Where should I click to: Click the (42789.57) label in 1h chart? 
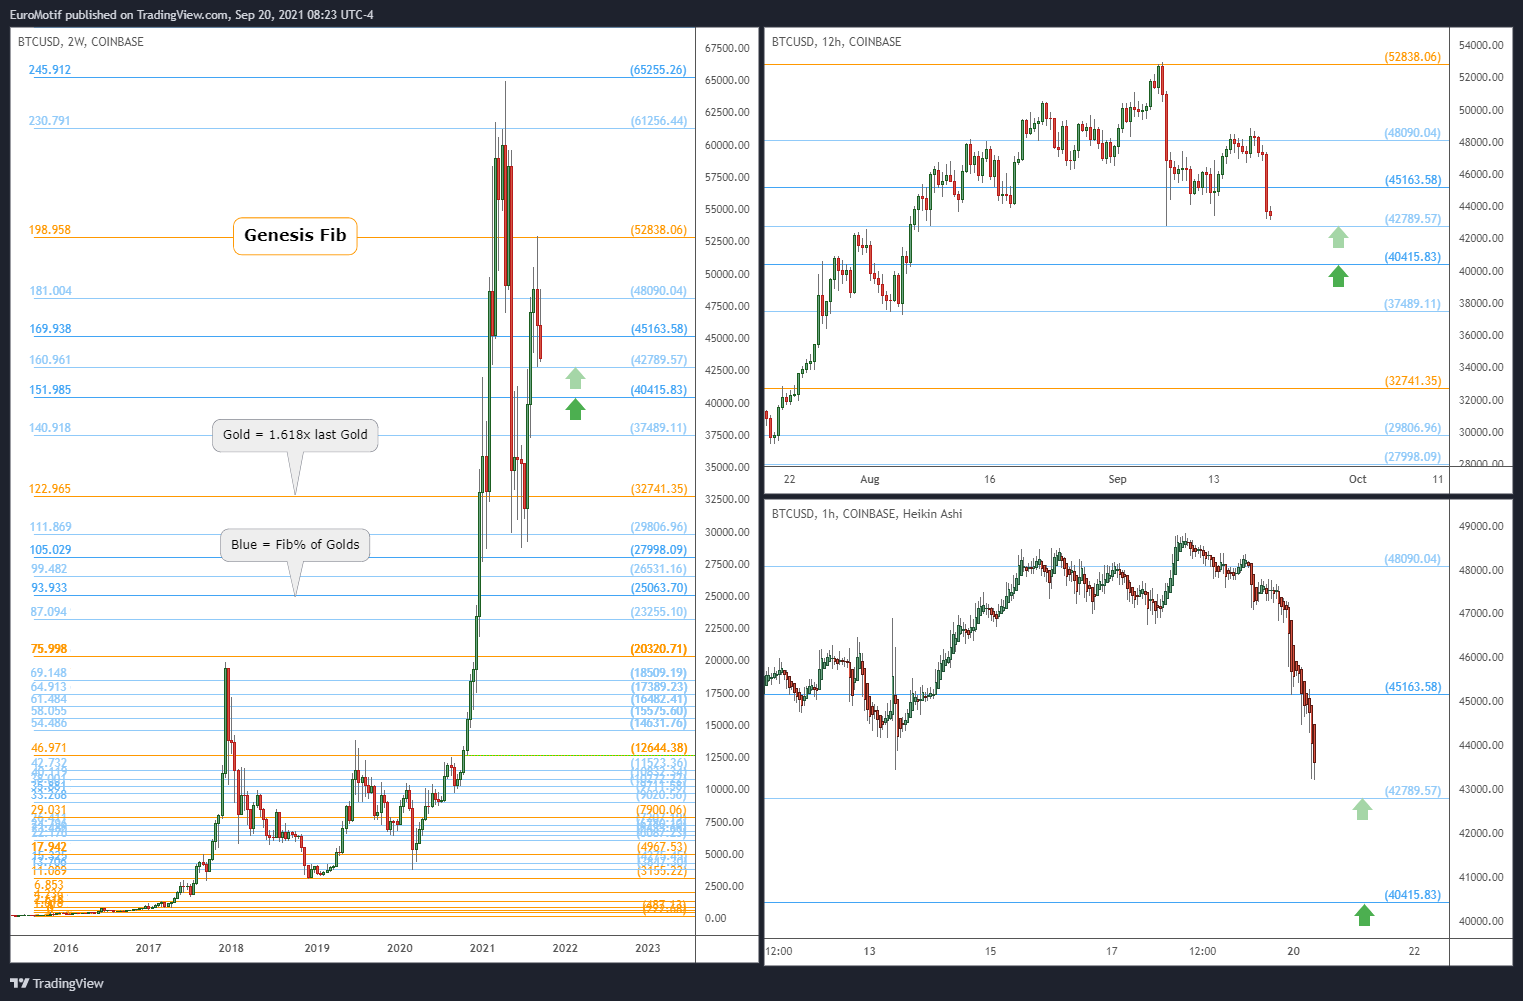(1413, 791)
